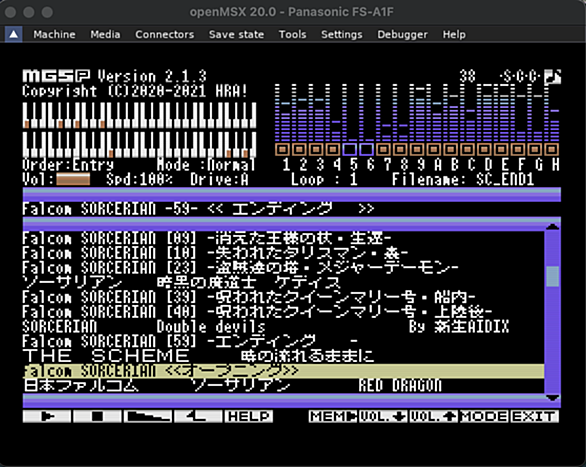
Task: Toggle channel H mute box
Action: (x=552, y=149)
